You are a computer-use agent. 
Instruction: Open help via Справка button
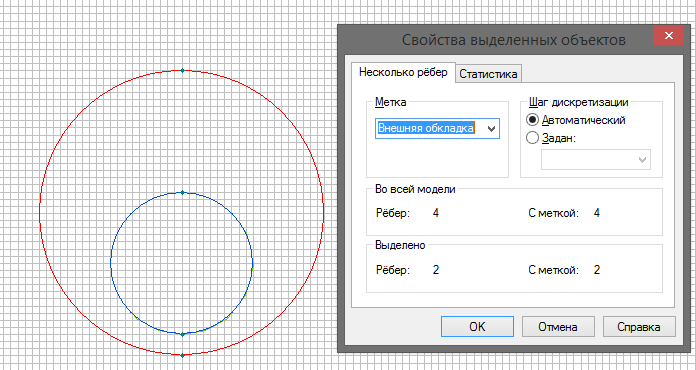pyautogui.click(x=639, y=327)
